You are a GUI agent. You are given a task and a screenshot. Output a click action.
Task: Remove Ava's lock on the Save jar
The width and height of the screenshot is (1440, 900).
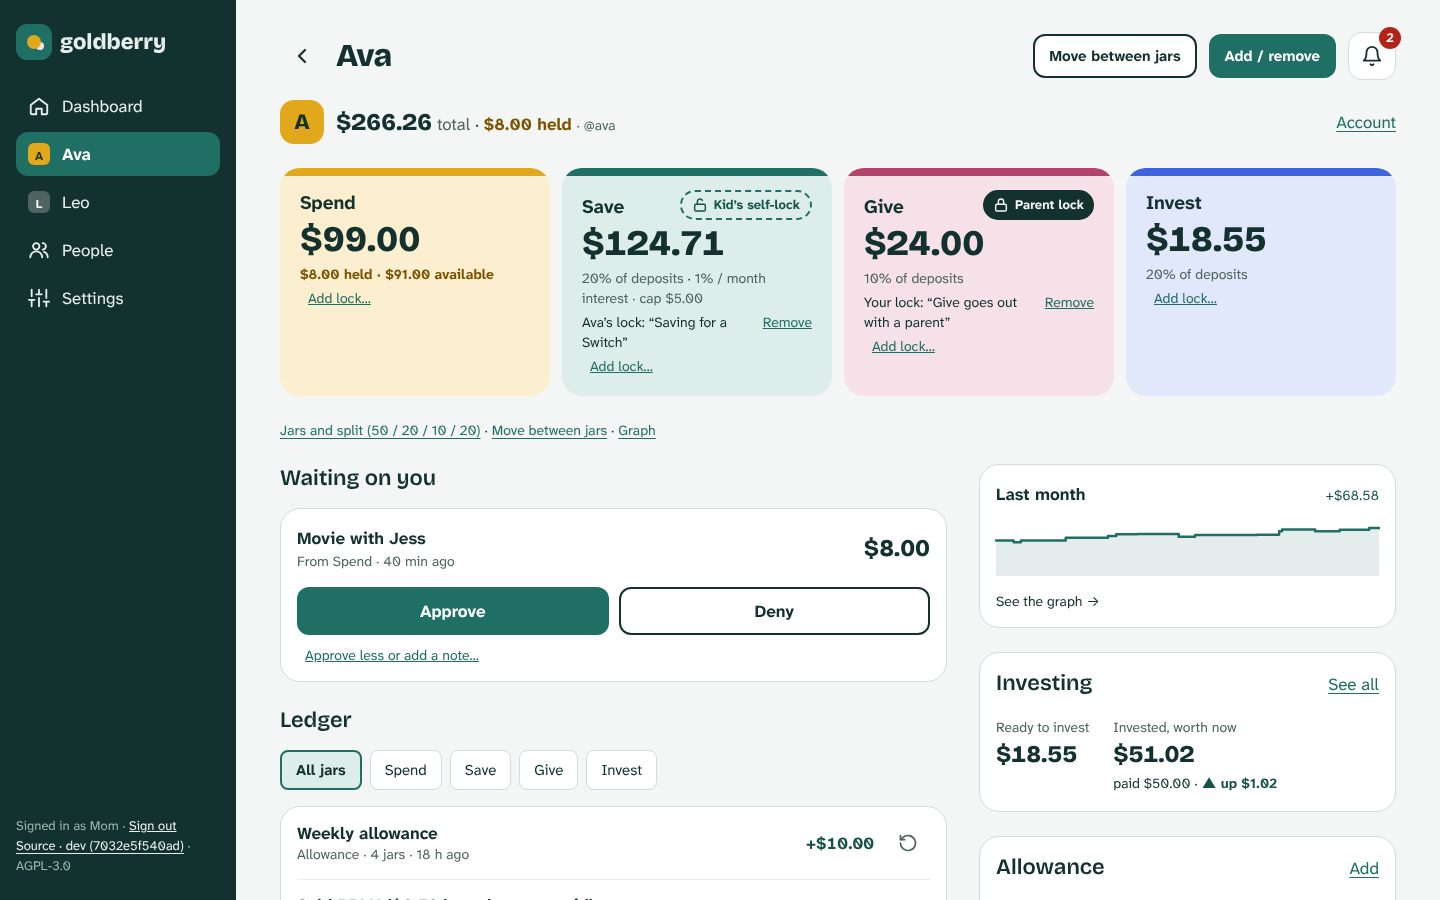[787, 322]
